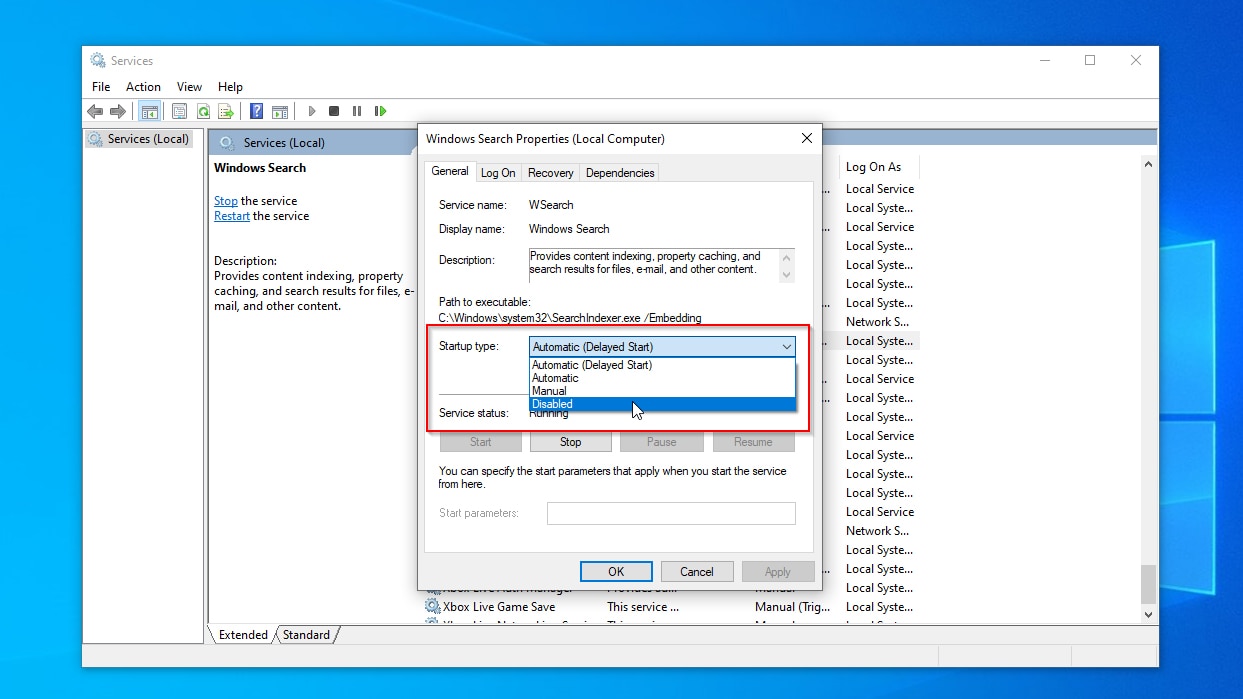Click the Cancel button
This screenshot has height=699, width=1243.
pyautogui.click(x=697, y=572)
